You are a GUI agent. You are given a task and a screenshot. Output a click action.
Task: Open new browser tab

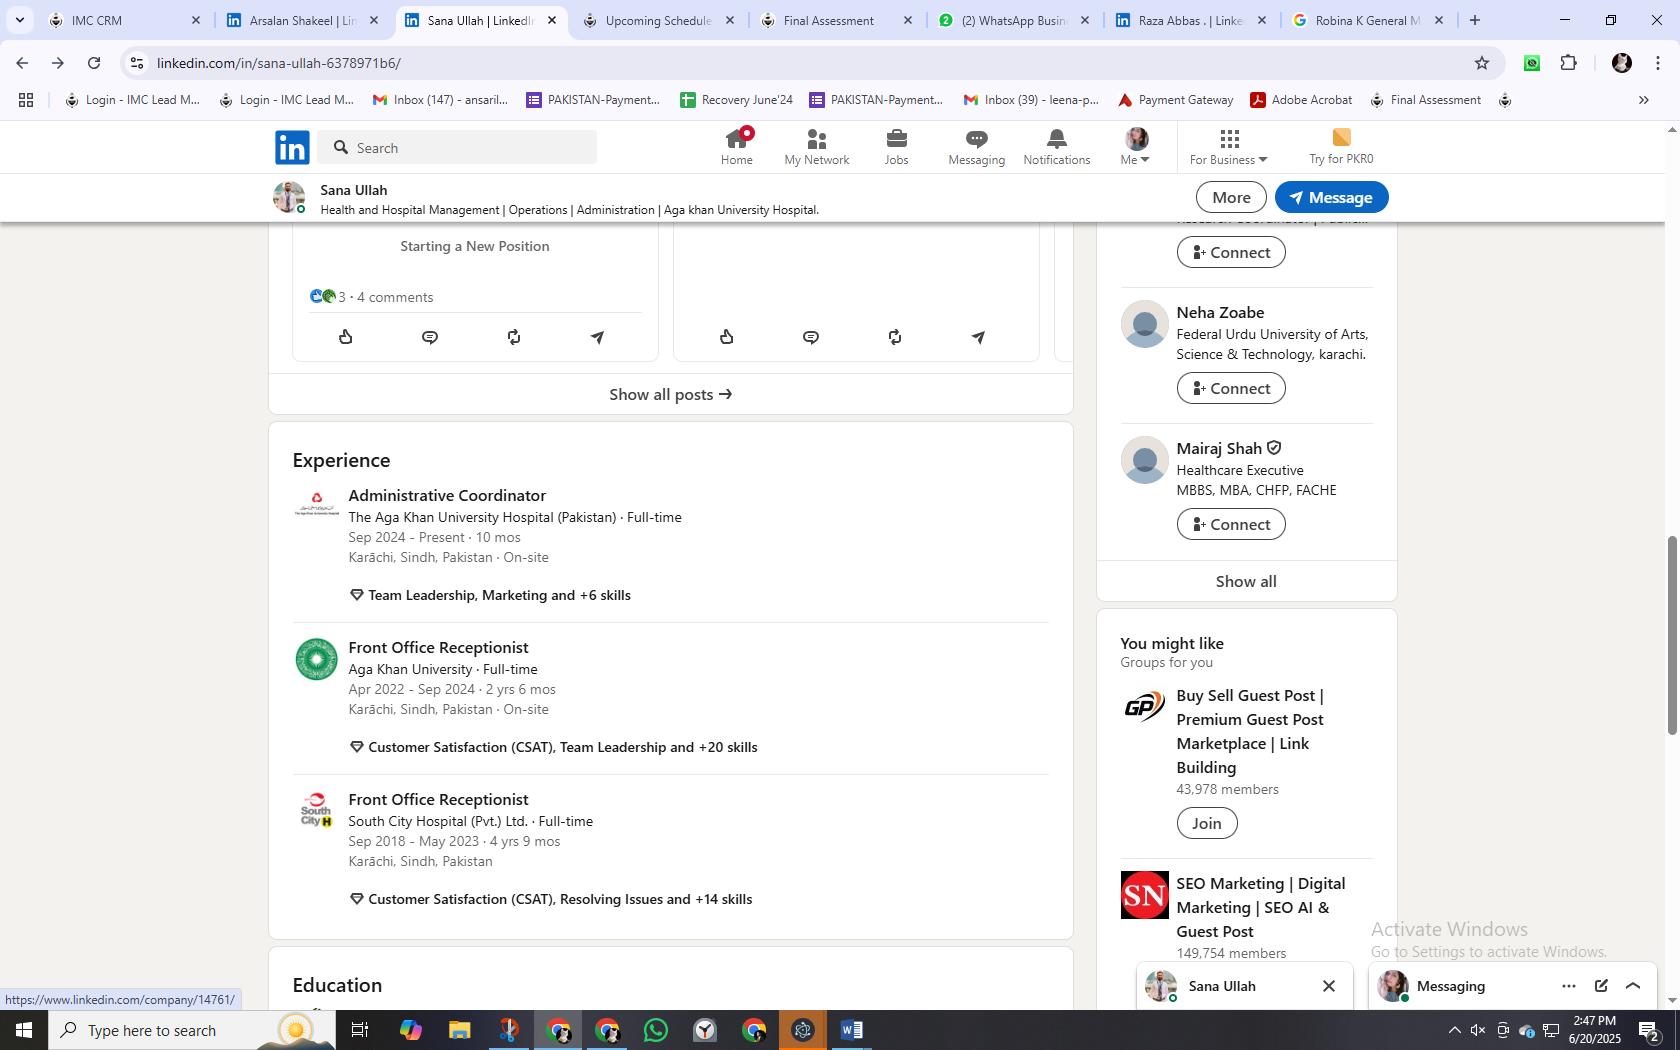(x=1474, y=20)
